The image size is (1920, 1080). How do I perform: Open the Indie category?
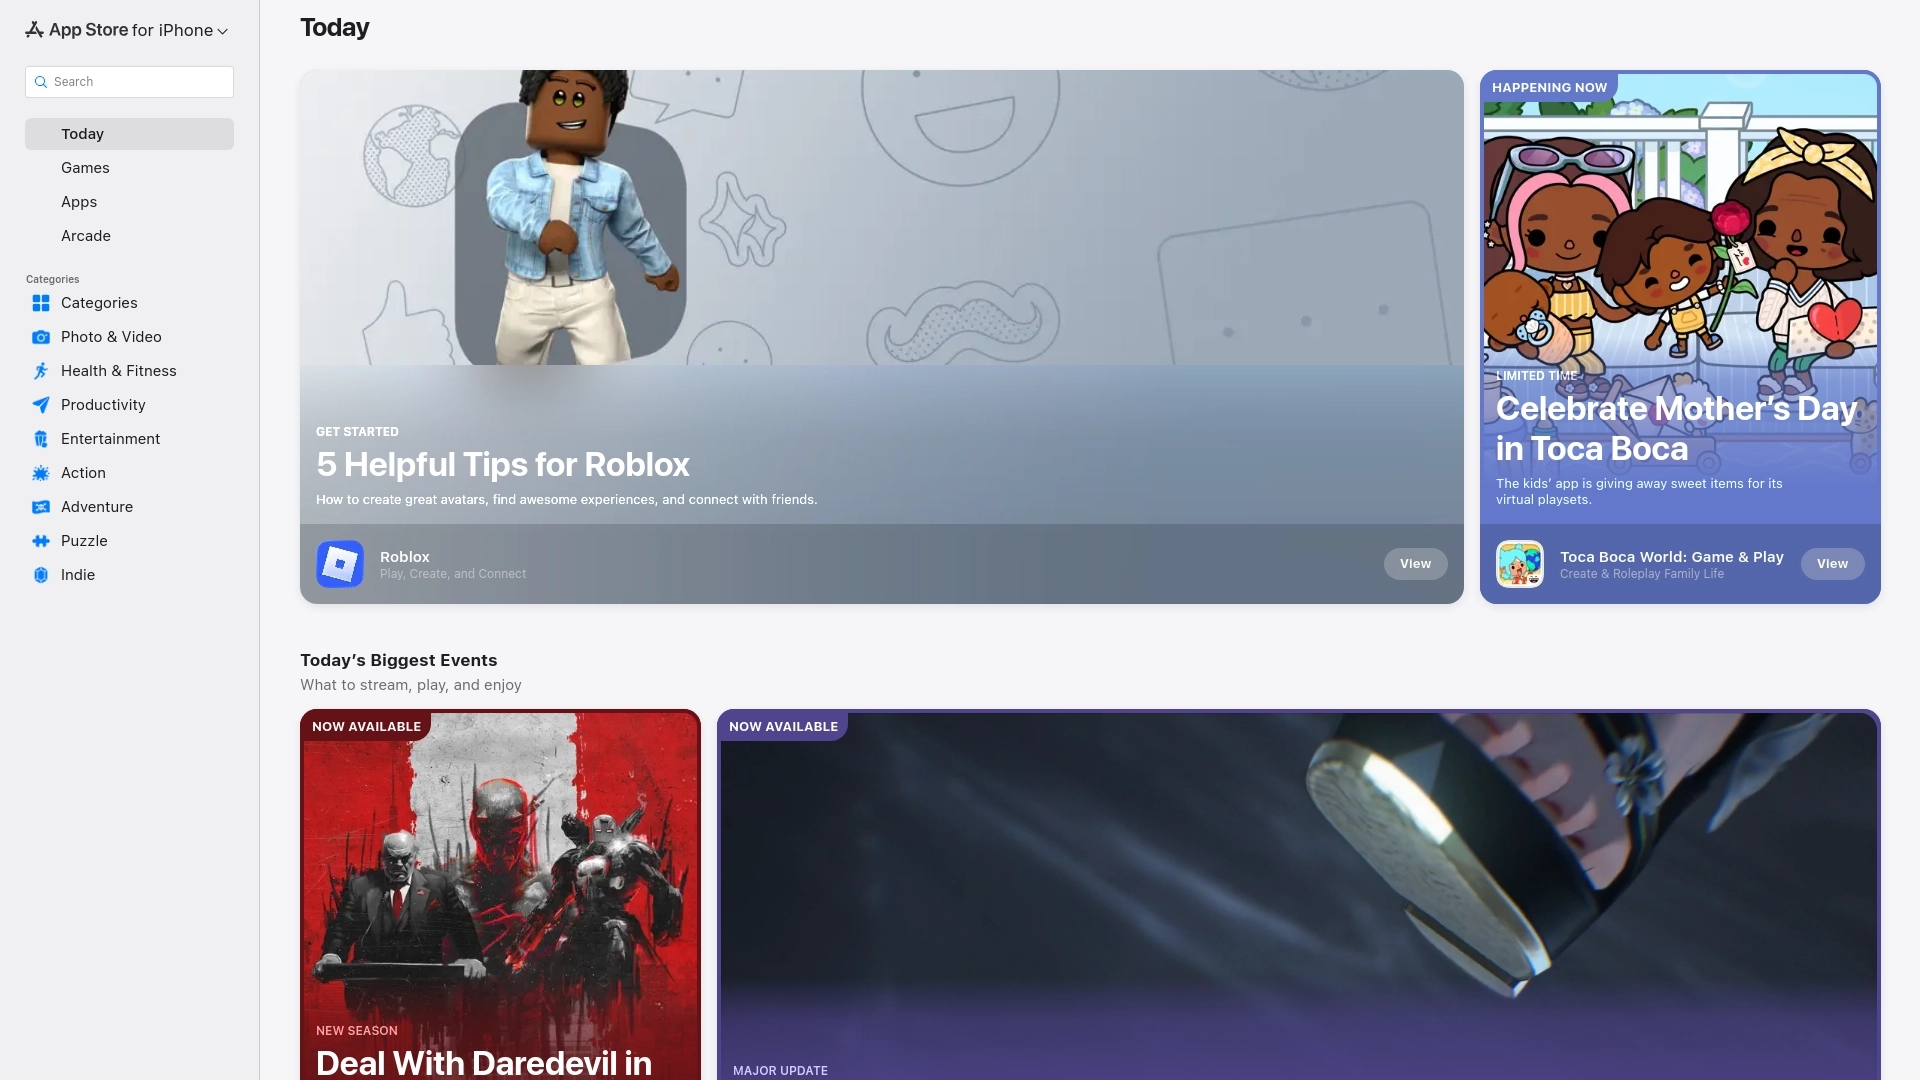[129, 575]
